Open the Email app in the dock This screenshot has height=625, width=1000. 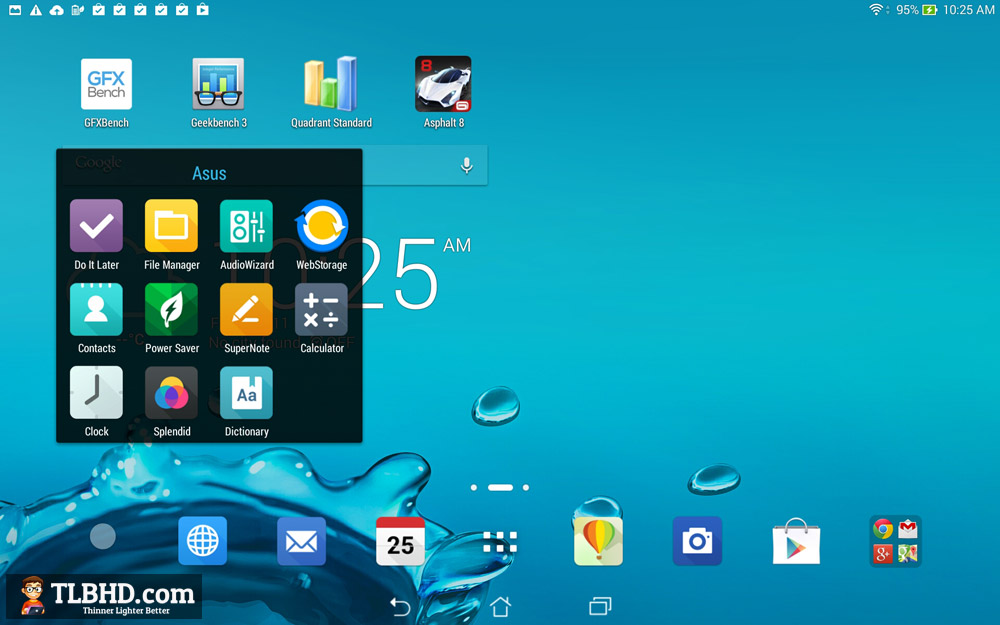(302, 541)
